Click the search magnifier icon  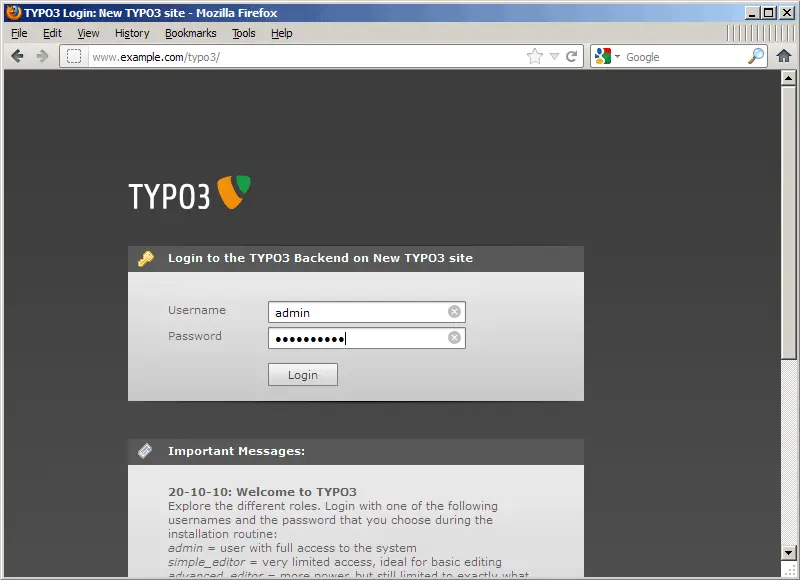tap(756, 57)
